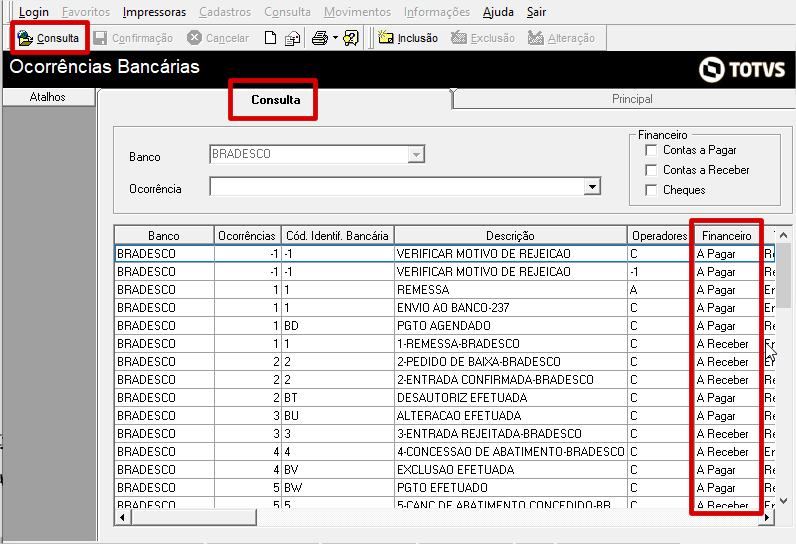Select the DESAUTORIZ EFETUADA row
This screenshot has height=544, width=796.
(x=445, y=398)
